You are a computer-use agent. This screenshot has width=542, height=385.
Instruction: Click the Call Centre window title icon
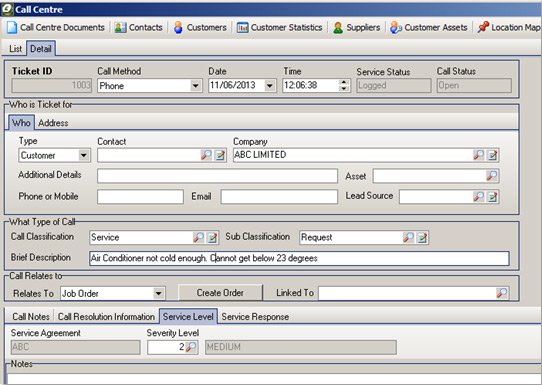[7, 9]
